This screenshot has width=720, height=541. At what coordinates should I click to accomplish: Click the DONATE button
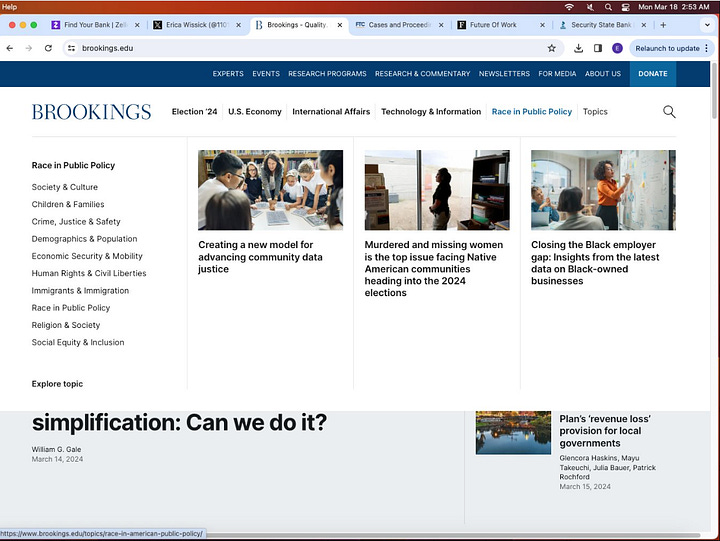(x=652, y=74)
